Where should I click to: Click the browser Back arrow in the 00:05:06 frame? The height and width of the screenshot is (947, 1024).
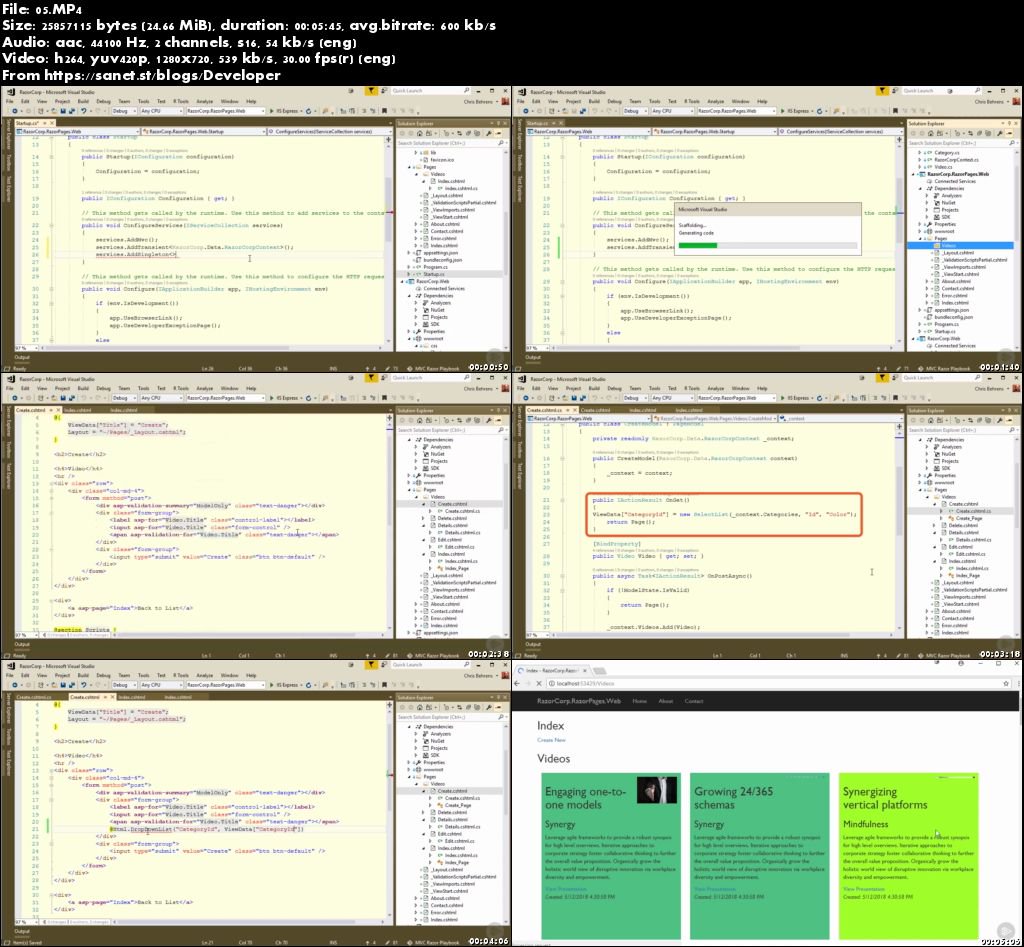[517, 683]
